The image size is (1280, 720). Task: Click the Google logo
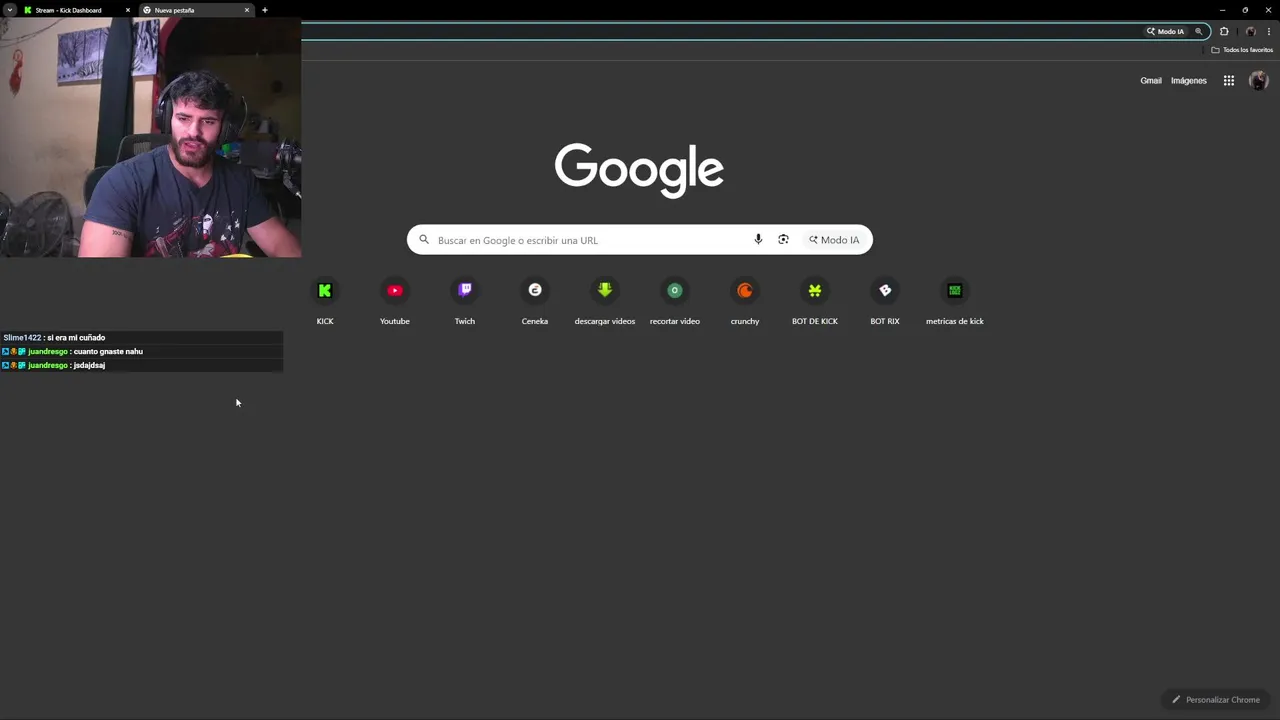[x=639, y=169]
